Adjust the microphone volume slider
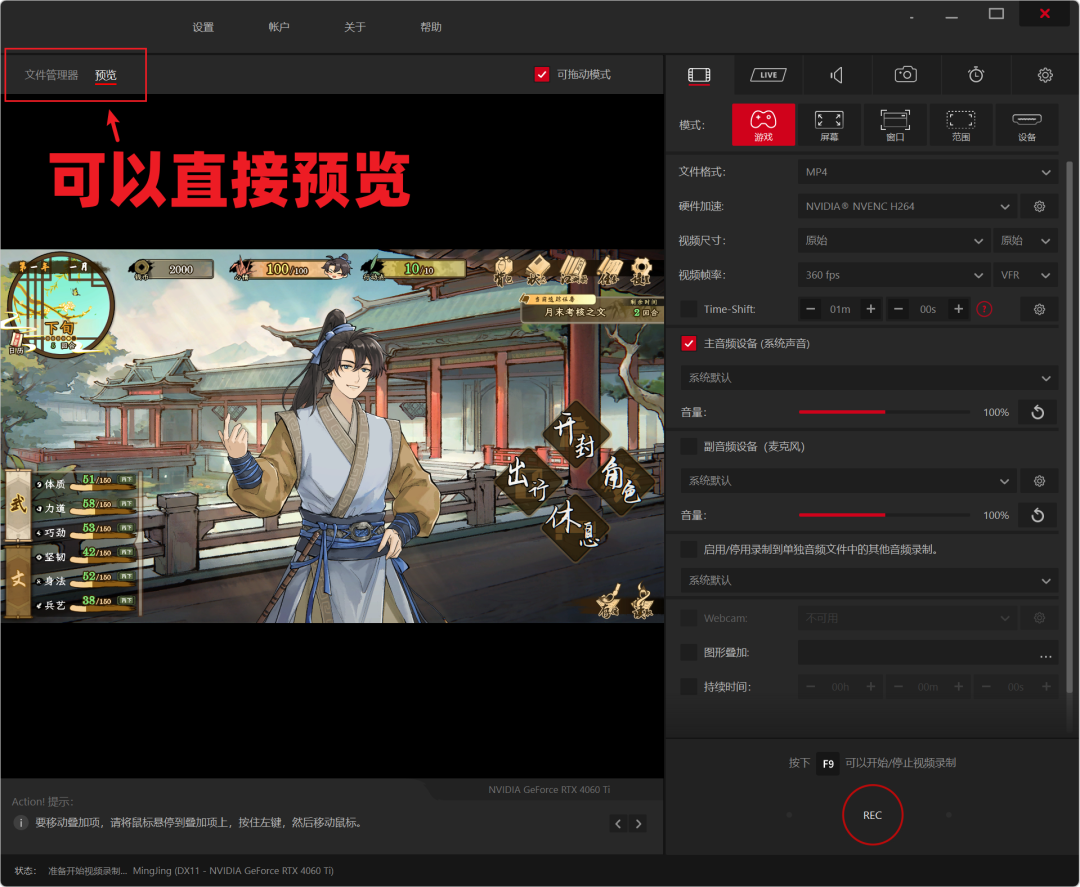 point(884,515)
